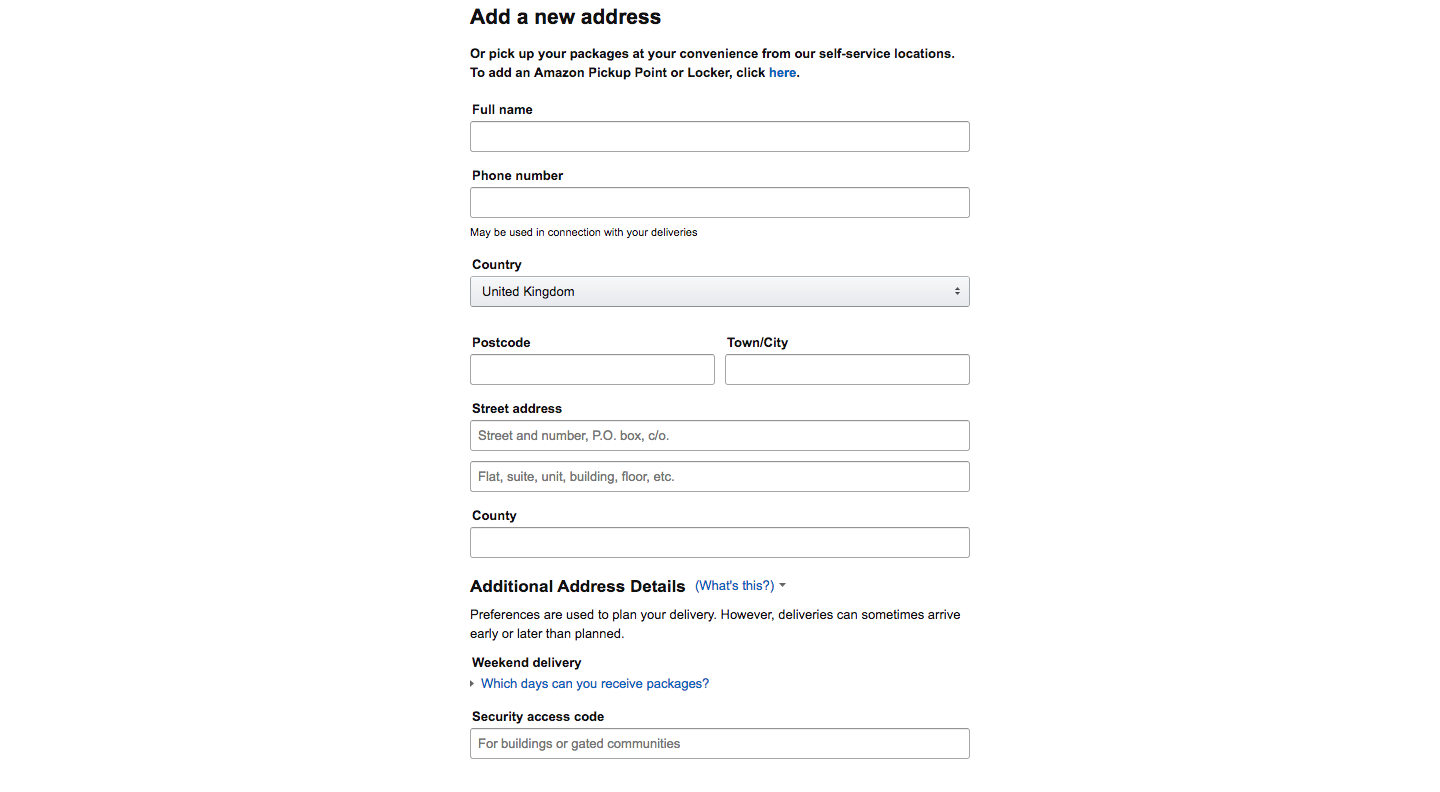
Task: Click the Country dropdown up-down arrow icon
Action: (957, 292)
